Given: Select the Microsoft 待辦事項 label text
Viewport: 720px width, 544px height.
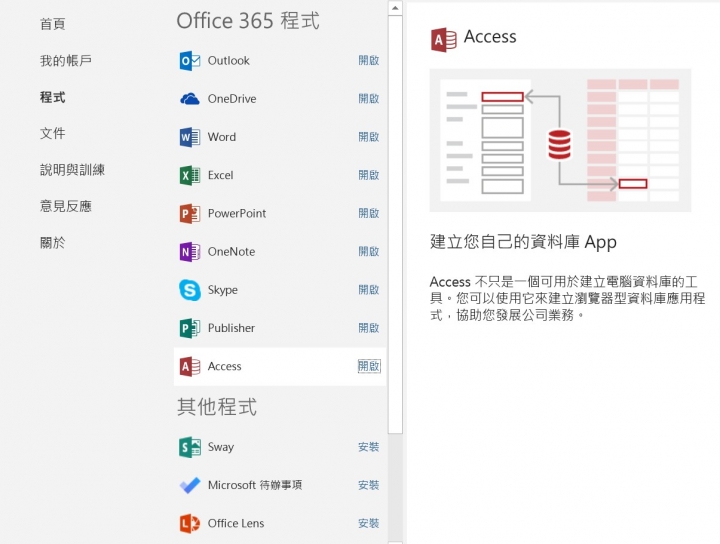Looking at the screenshot, I should click(x=255, y=485).
